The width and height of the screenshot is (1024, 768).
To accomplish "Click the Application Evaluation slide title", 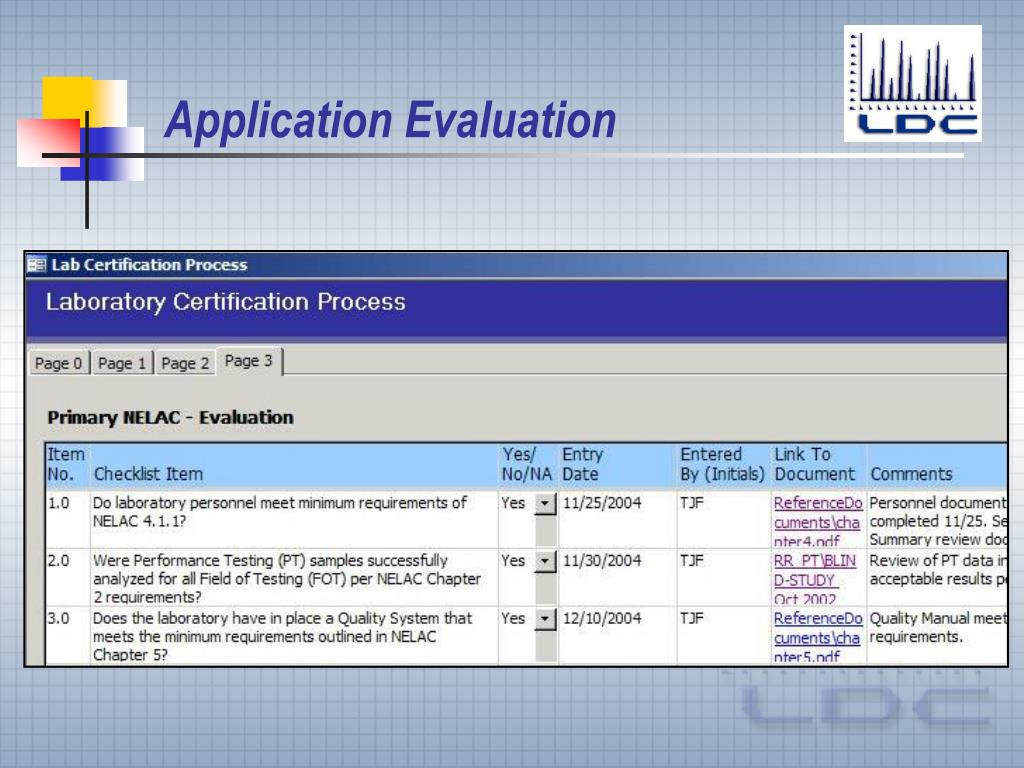I will pyautogui.click(x=390, y=121).
